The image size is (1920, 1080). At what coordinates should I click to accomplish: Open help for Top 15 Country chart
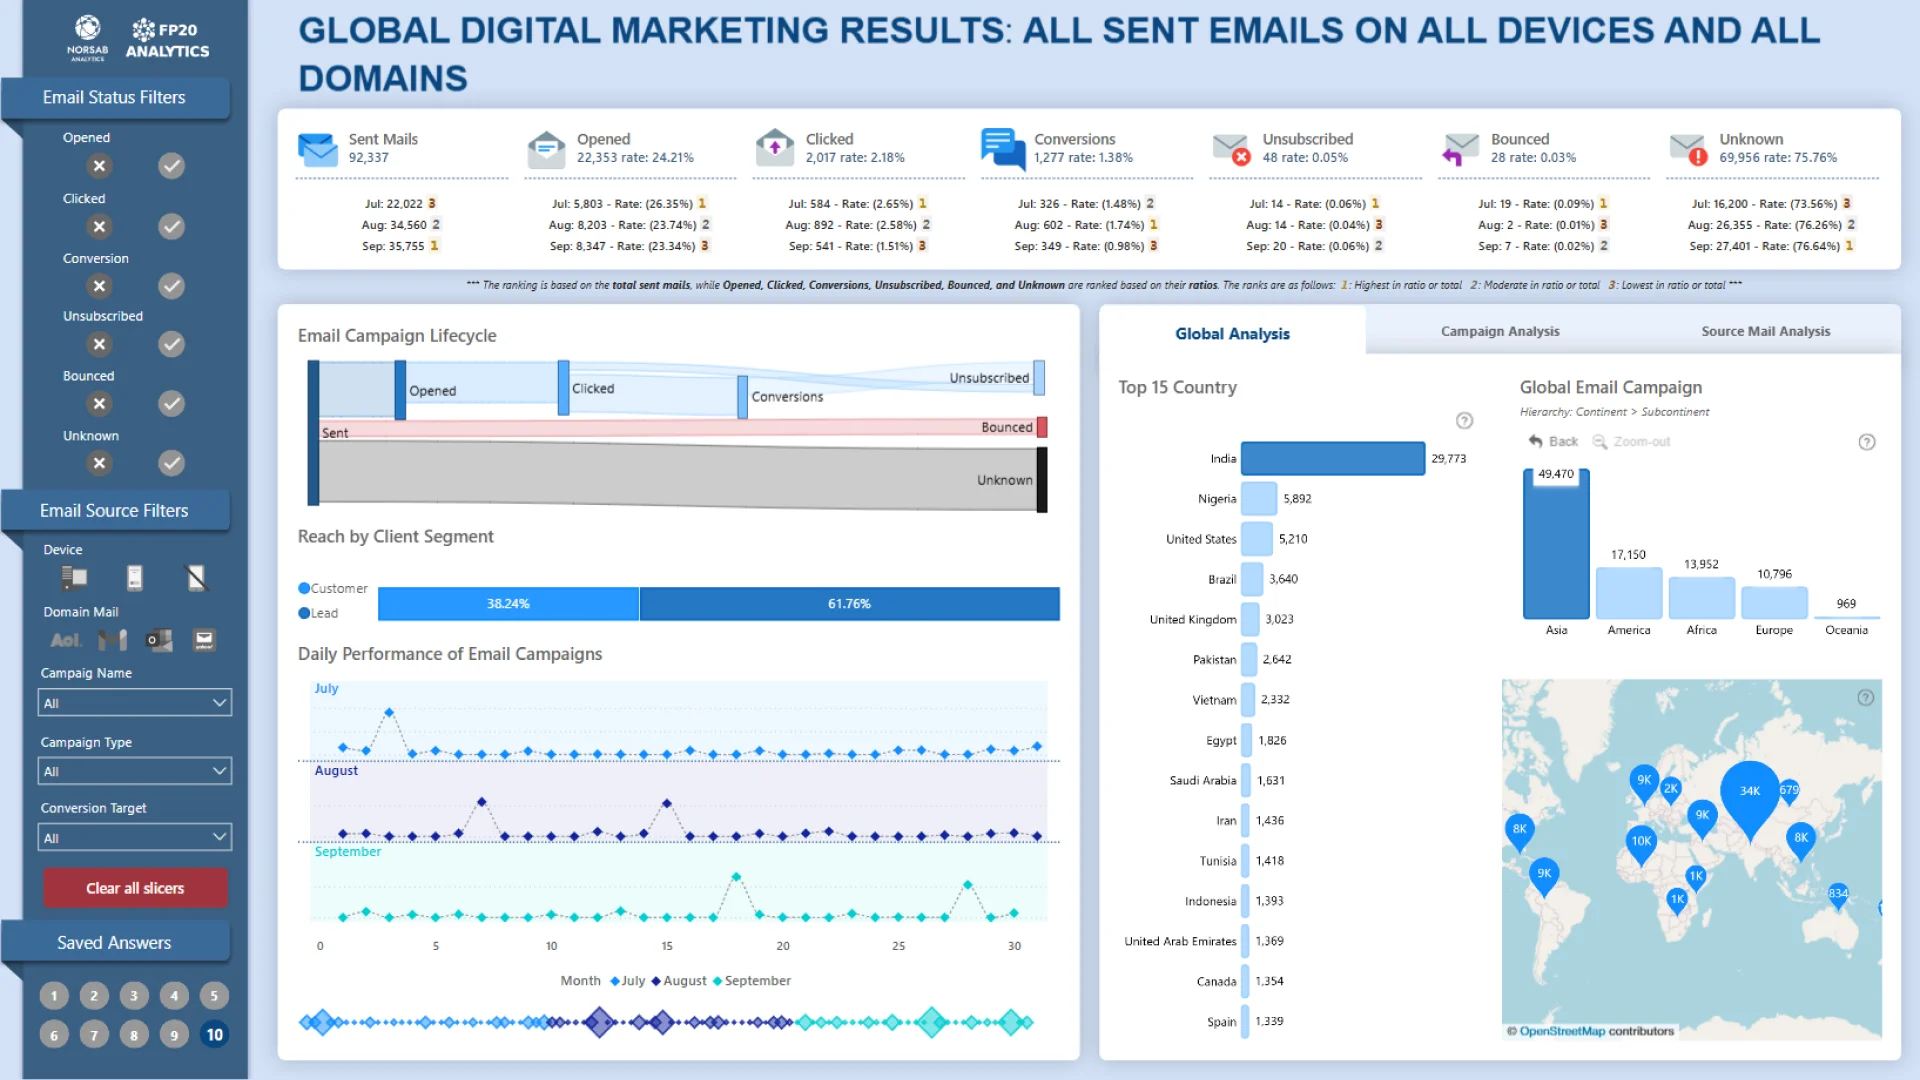click(x=1464, y=421)
